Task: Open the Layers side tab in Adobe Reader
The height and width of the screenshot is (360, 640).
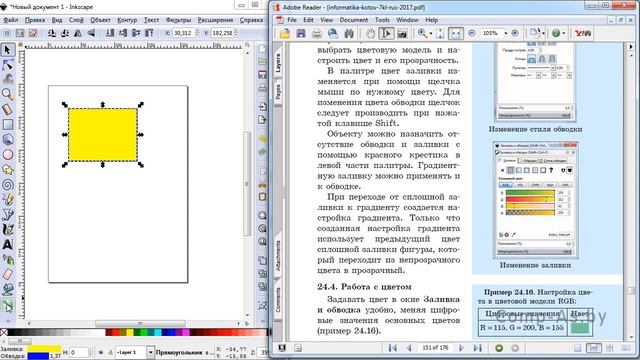Action: [278, 62]
